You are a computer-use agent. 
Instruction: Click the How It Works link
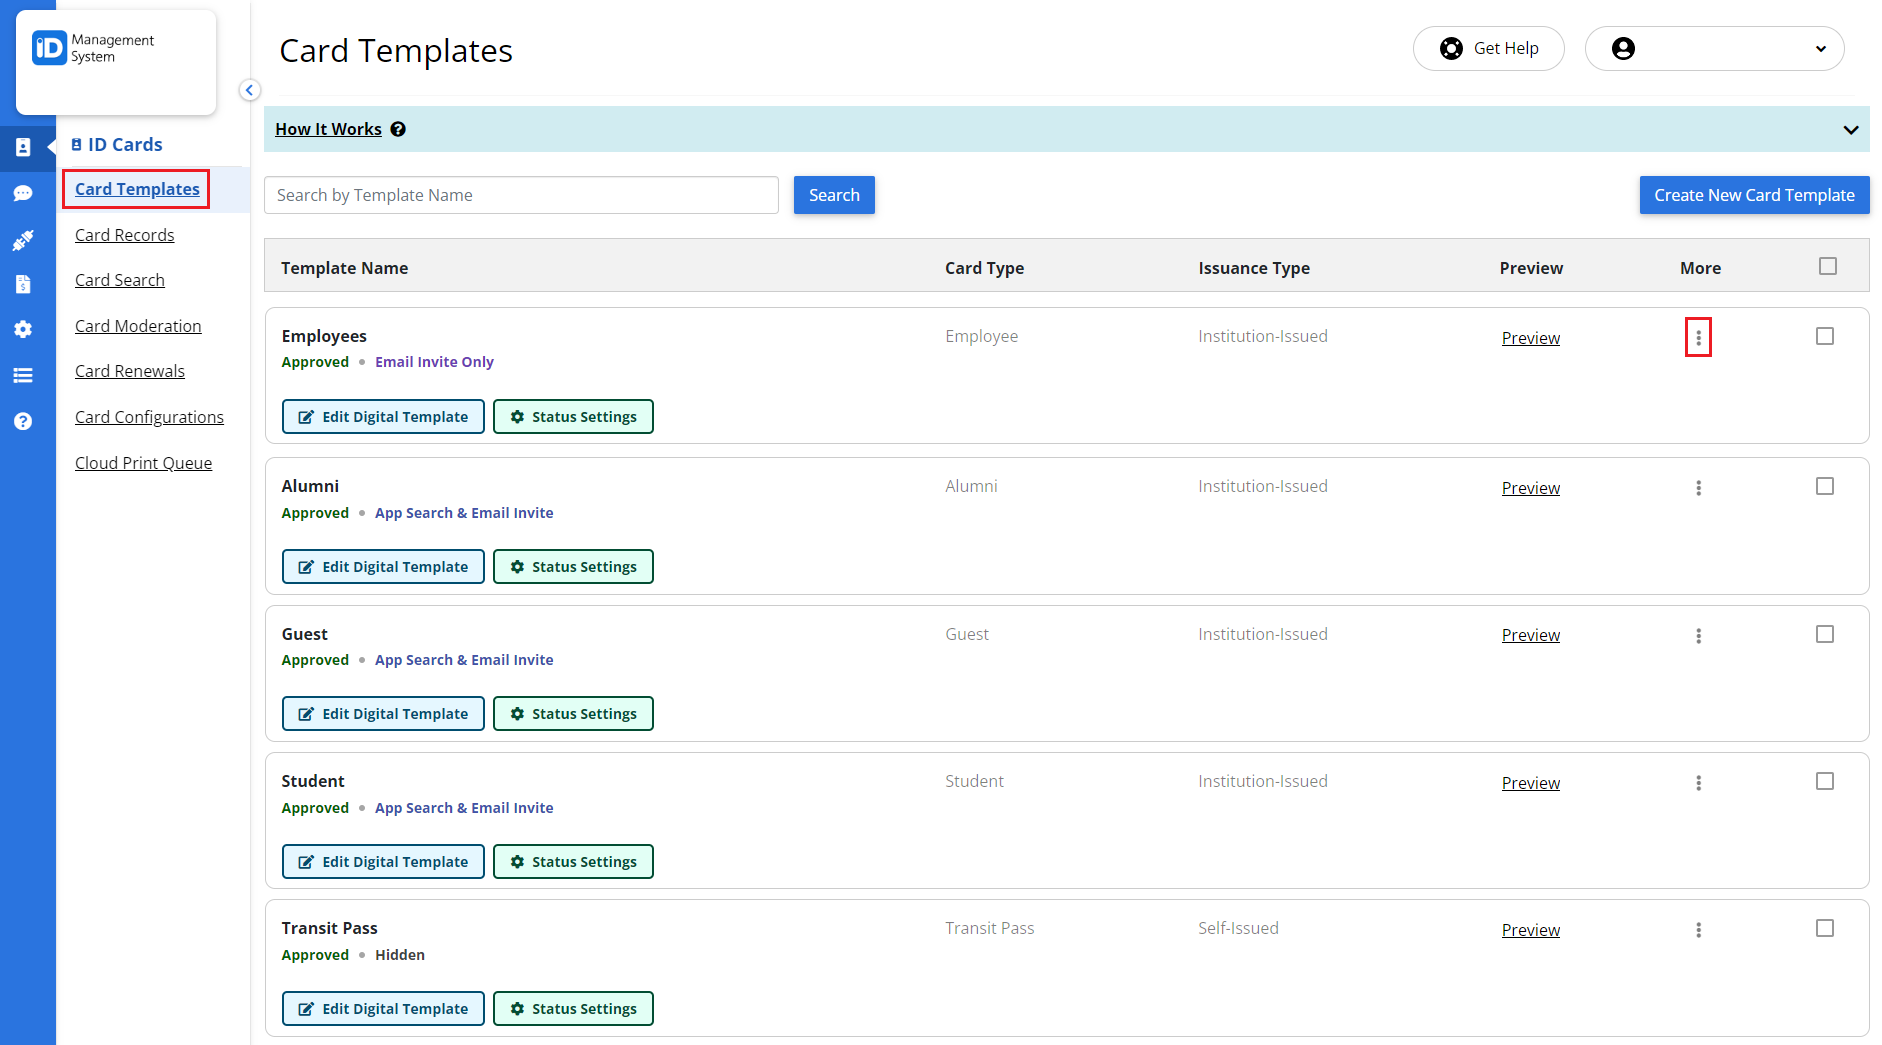(x=328, y=129)
